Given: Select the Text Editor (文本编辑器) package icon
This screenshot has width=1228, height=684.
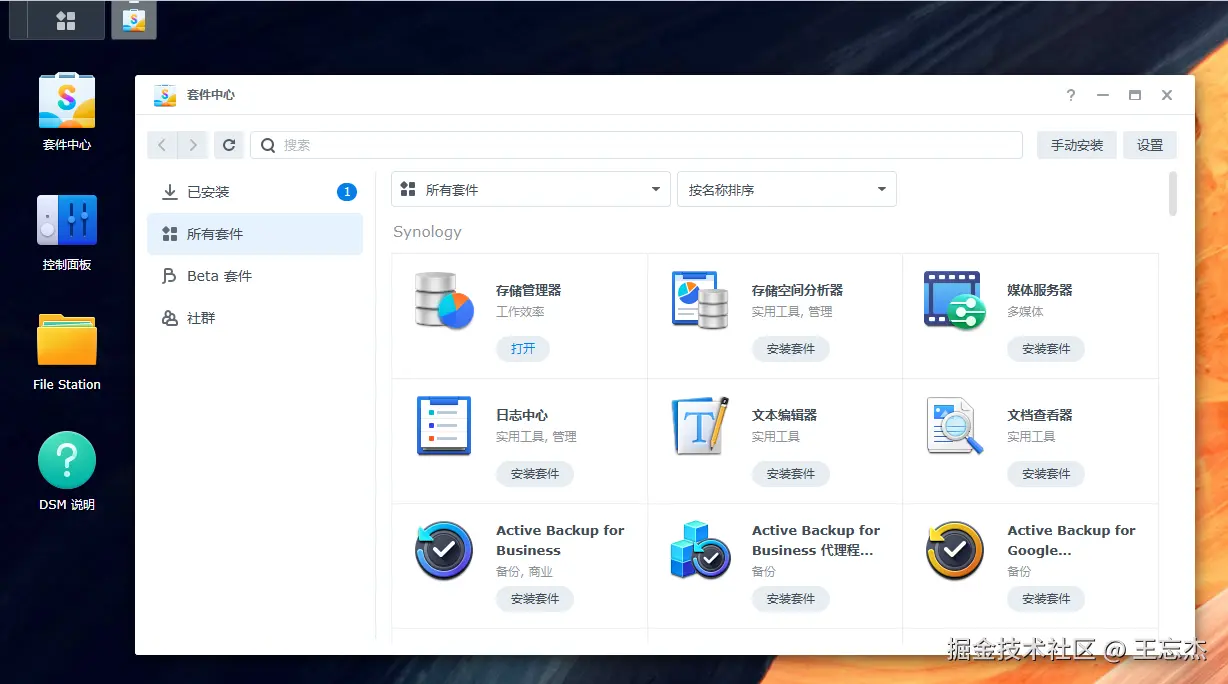Looking at the screenshot, I should pyautogui.click(x=699, y=425).
